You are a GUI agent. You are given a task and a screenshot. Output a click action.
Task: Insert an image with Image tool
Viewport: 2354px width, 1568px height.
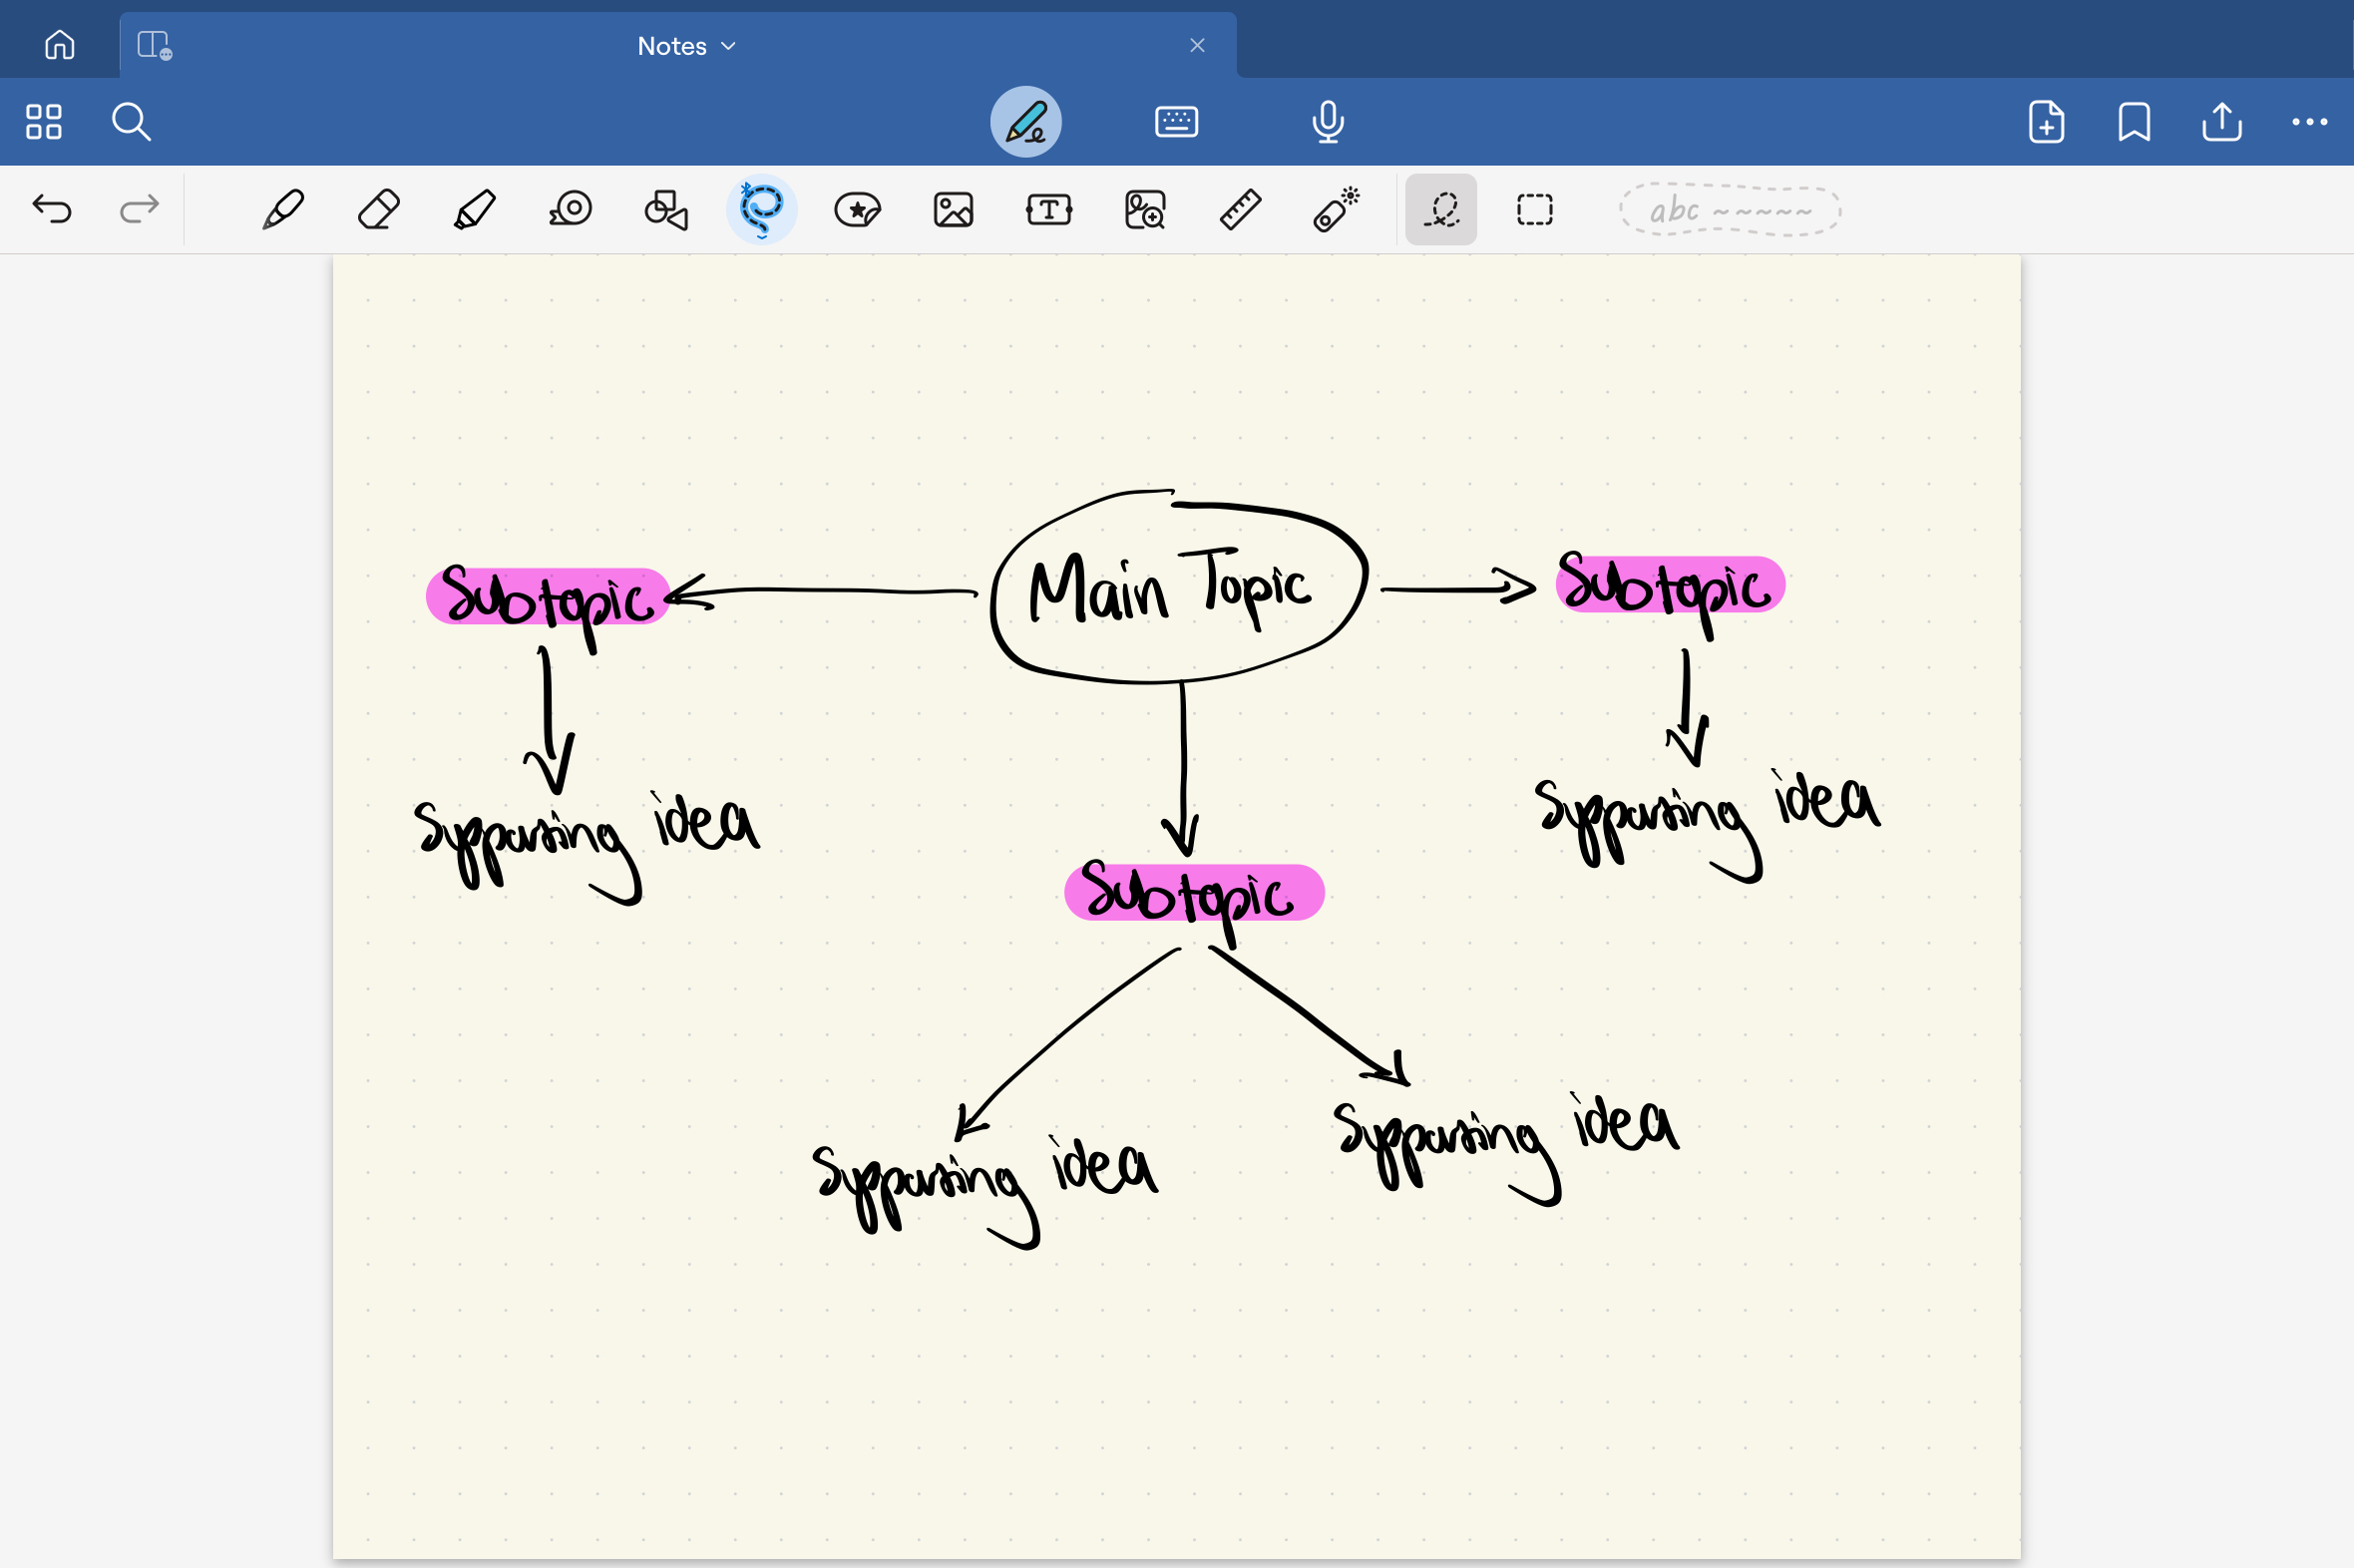pyautogui.click(x=953, y=210)
